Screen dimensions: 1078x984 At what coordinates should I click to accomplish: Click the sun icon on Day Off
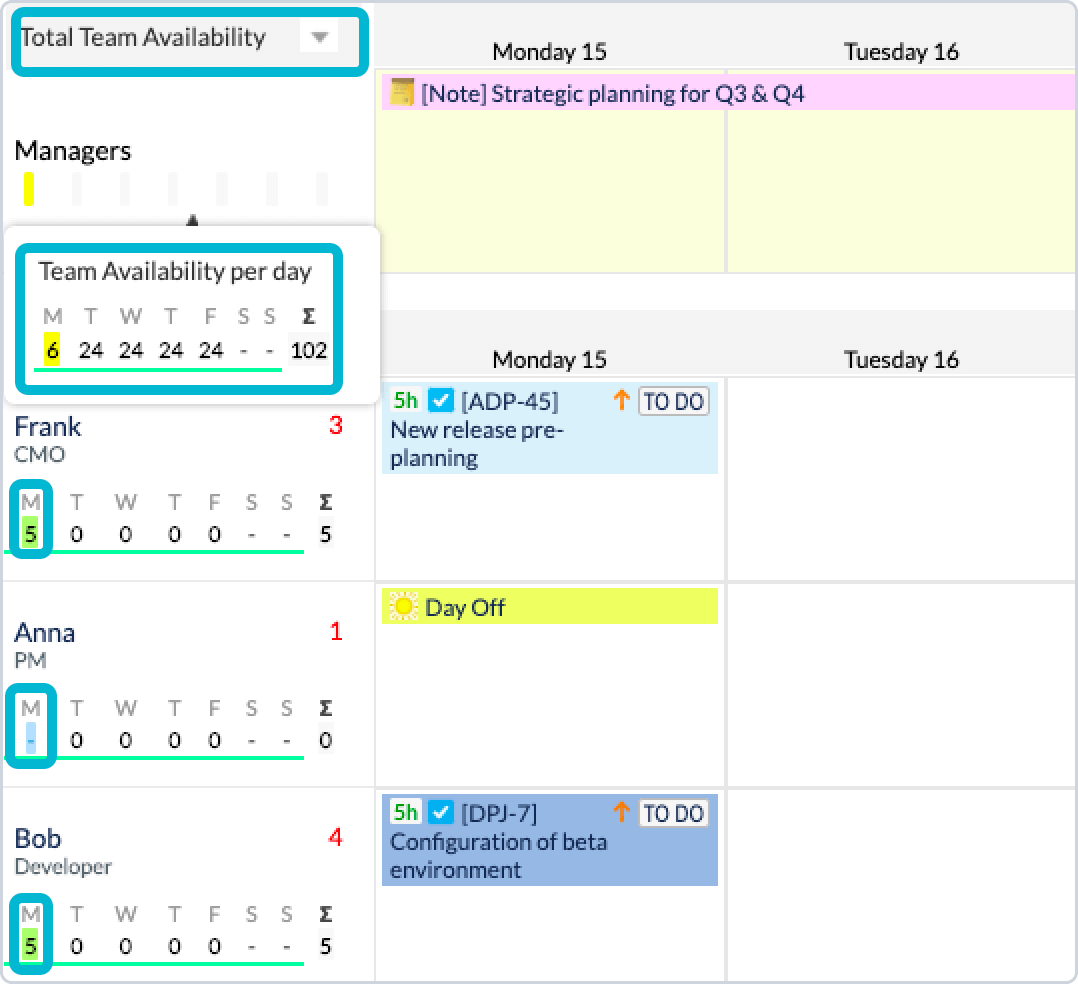(404, 607)
